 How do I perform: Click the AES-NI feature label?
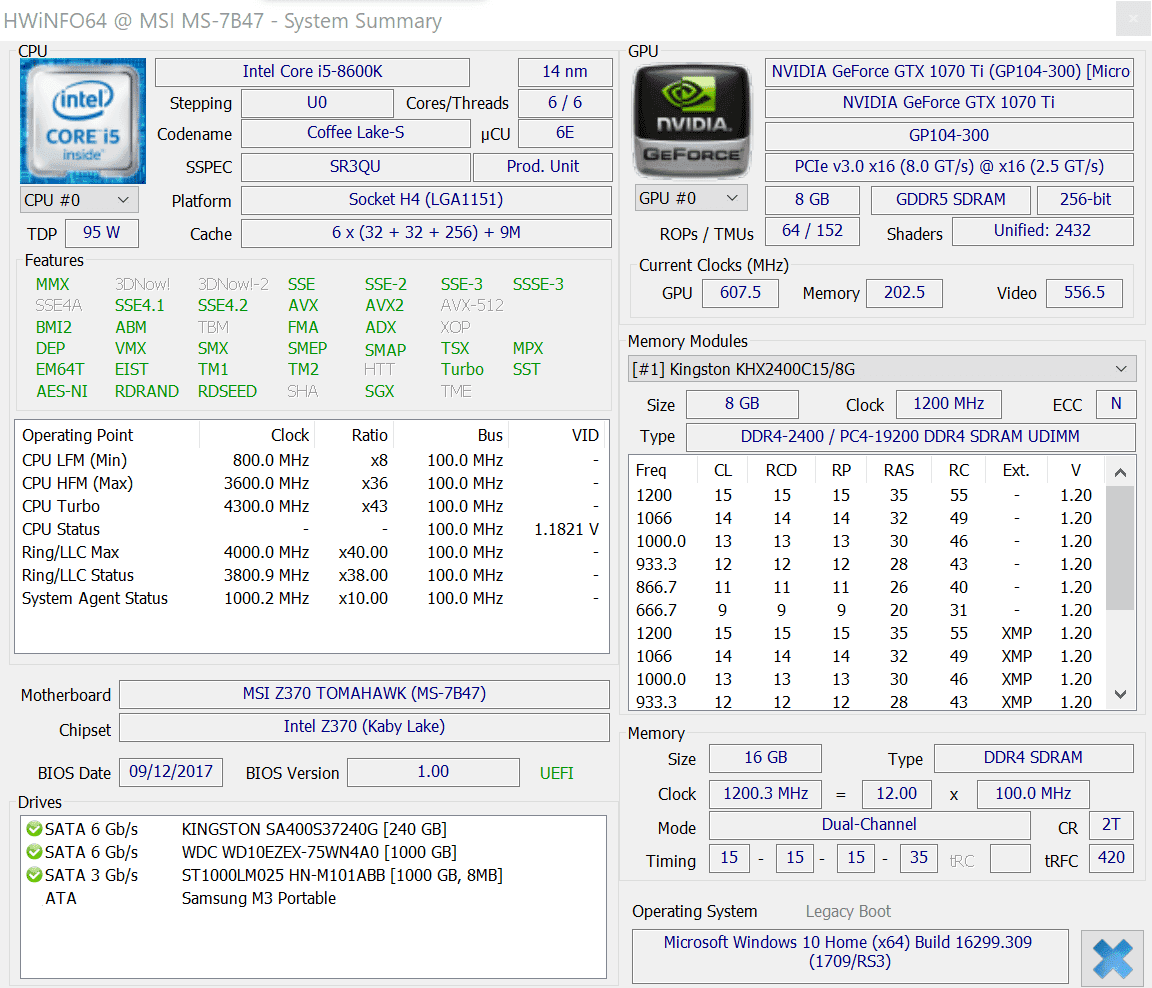point(62,392)
